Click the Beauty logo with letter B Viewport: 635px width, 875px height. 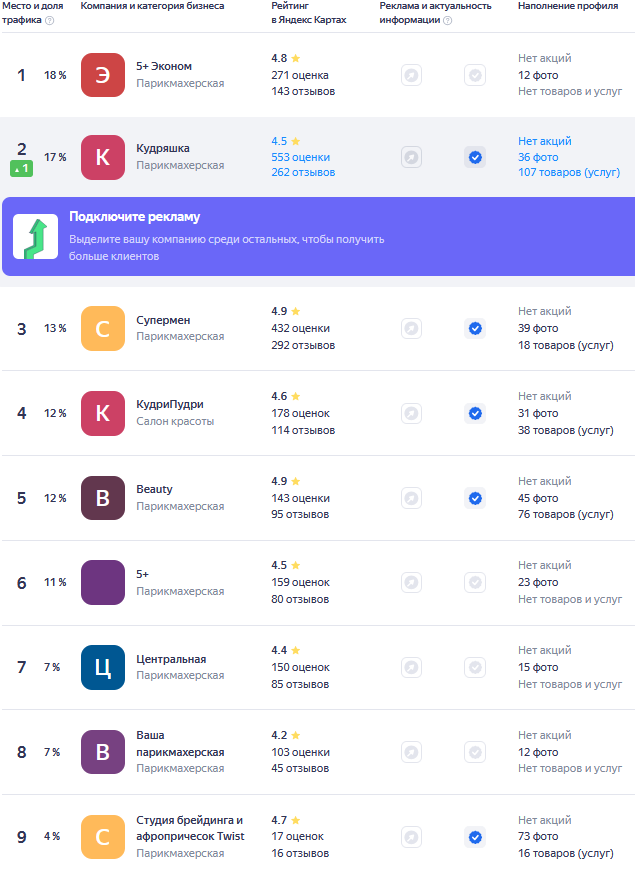[103, 498]
